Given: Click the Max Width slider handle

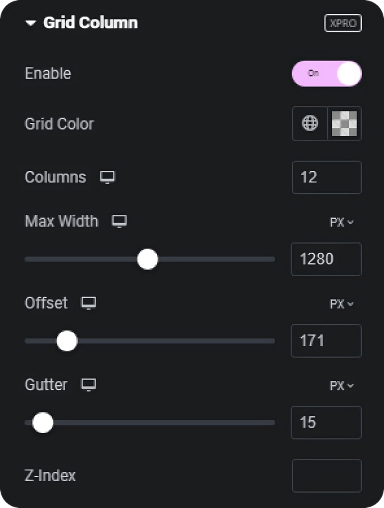Looking at the screenshot, I should (x=147, y=259).
